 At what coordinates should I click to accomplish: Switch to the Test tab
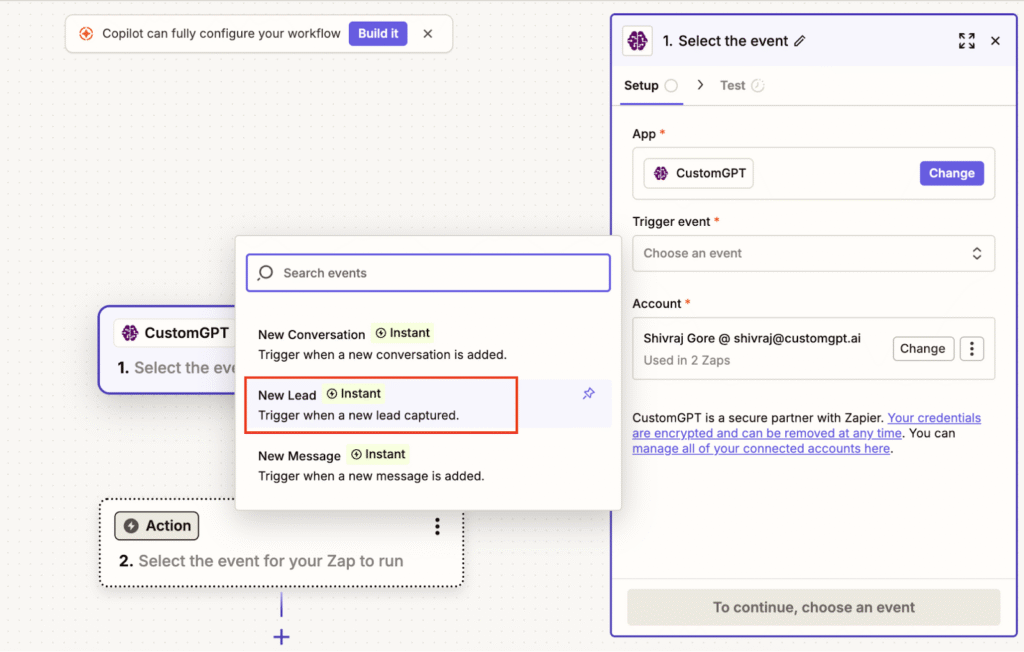(732, 86)
